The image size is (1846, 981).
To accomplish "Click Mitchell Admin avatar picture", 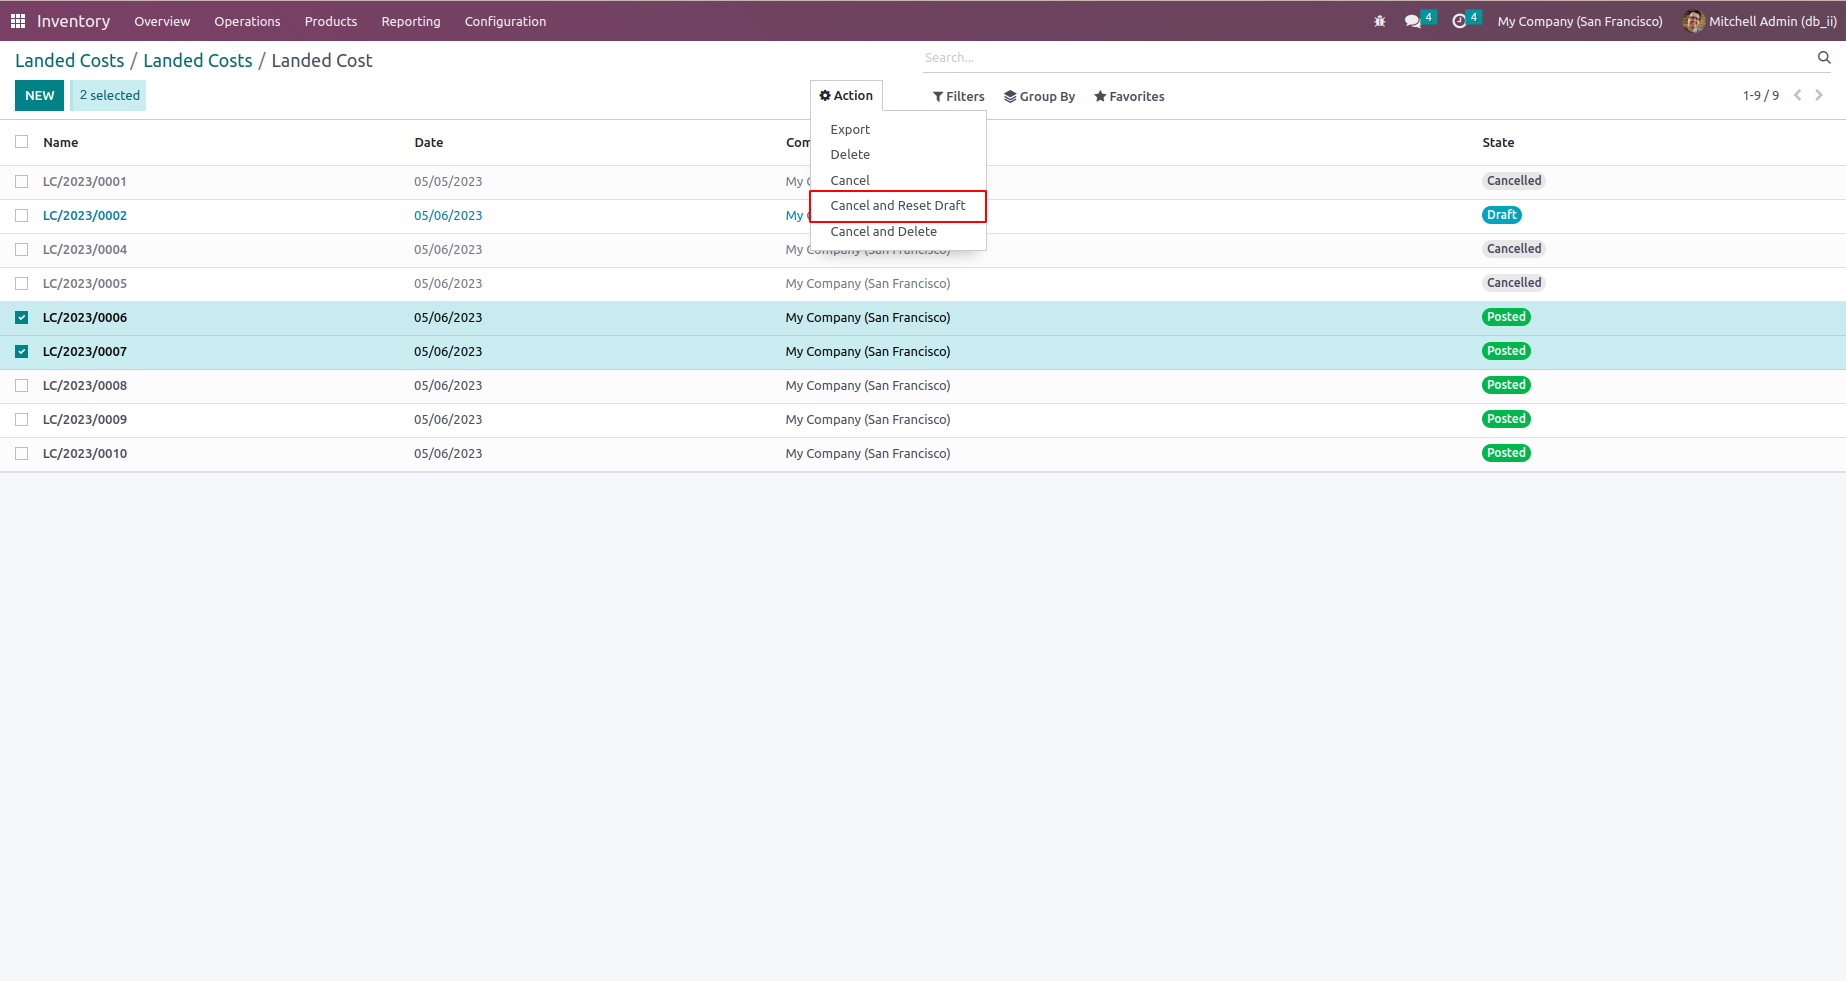I will coord(1694,21).
